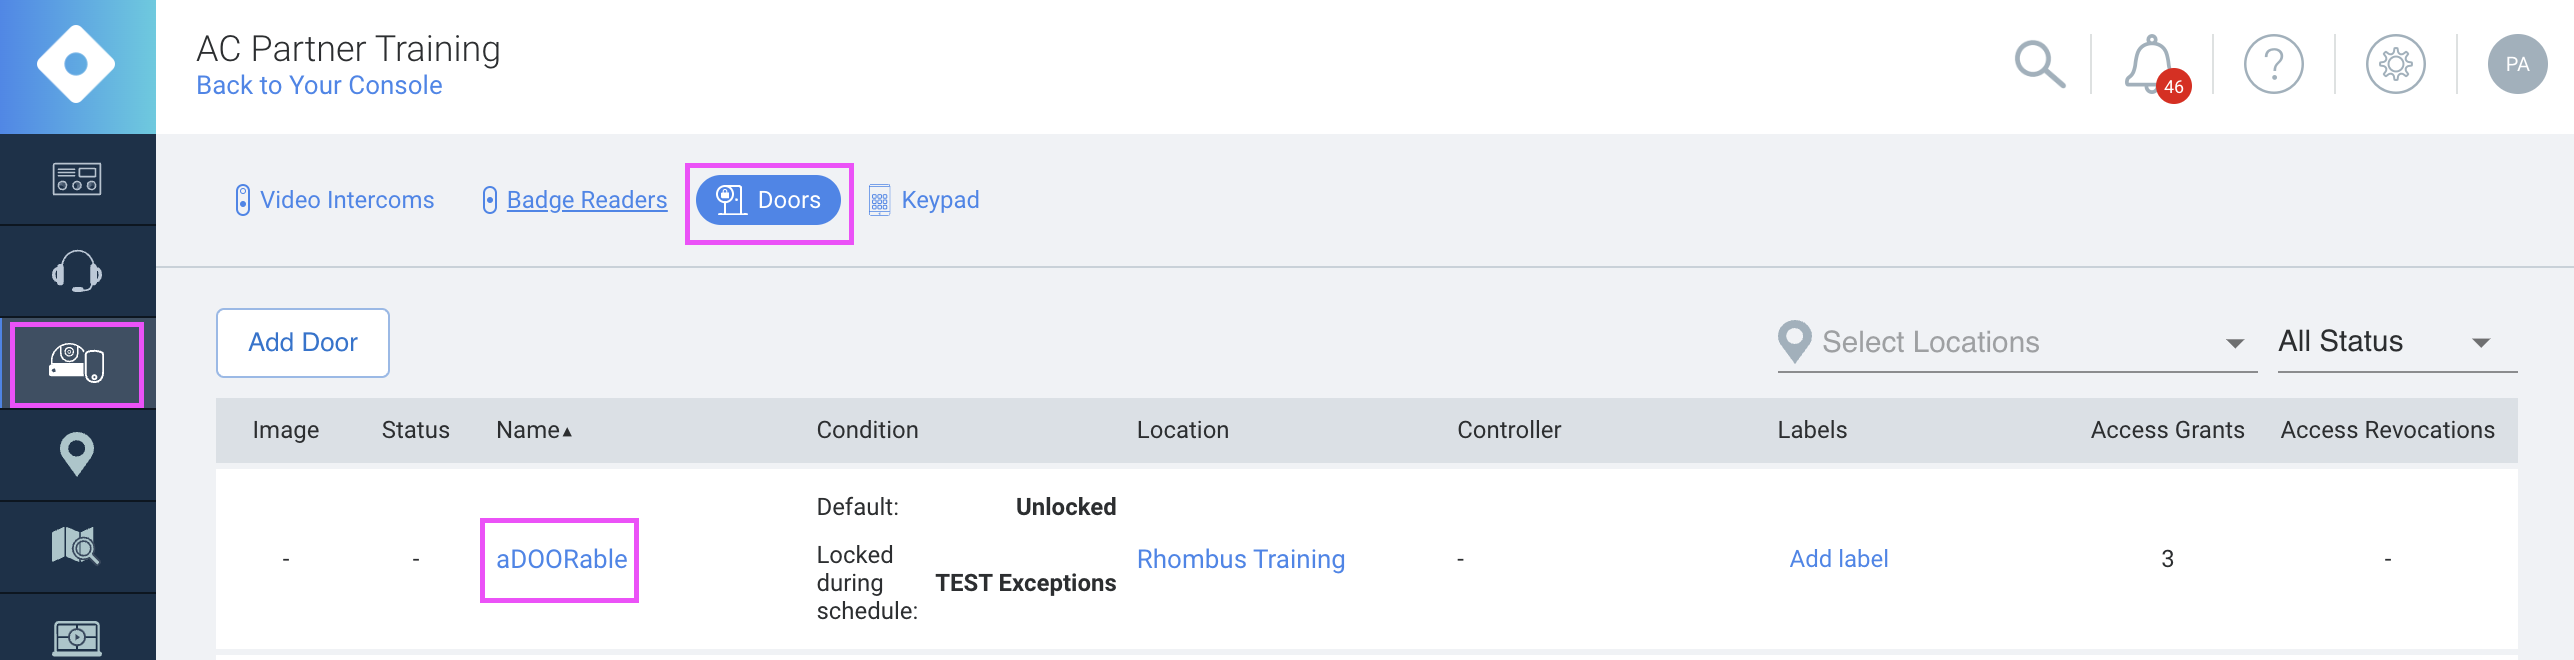Click the Add Door button
Screen dimensions: 2574x660
pyautogui.click(x=302, y=342)
